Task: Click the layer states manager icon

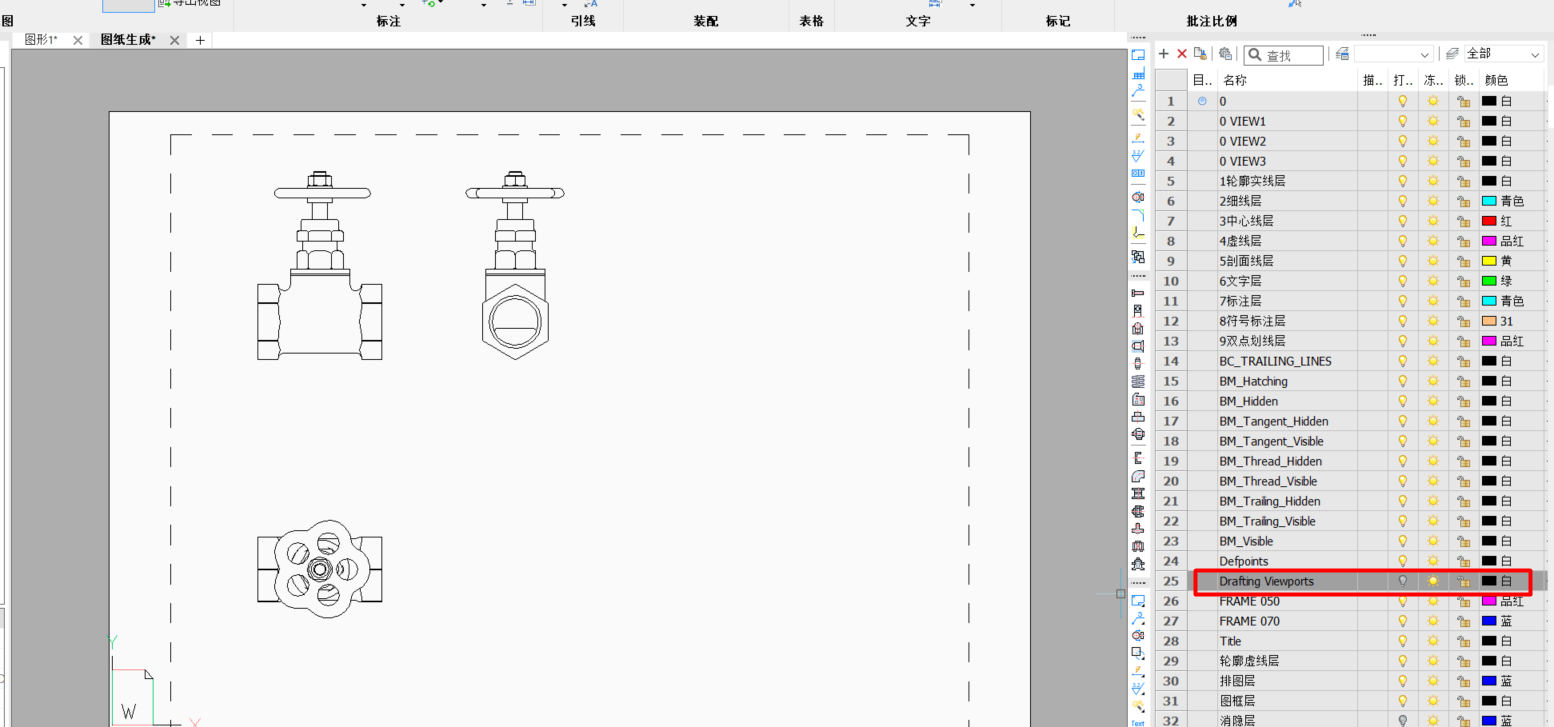Action: tap(1343, 54)
